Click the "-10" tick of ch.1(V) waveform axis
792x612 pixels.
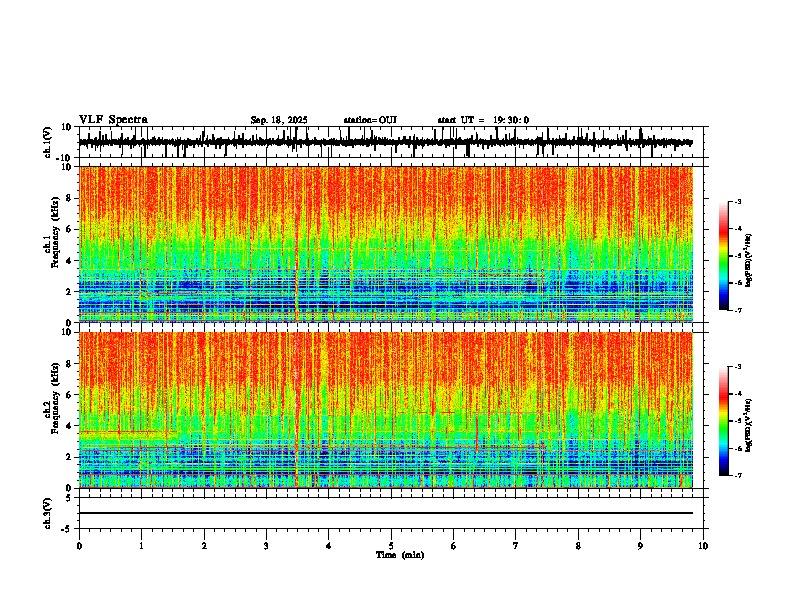coord(65,158)
